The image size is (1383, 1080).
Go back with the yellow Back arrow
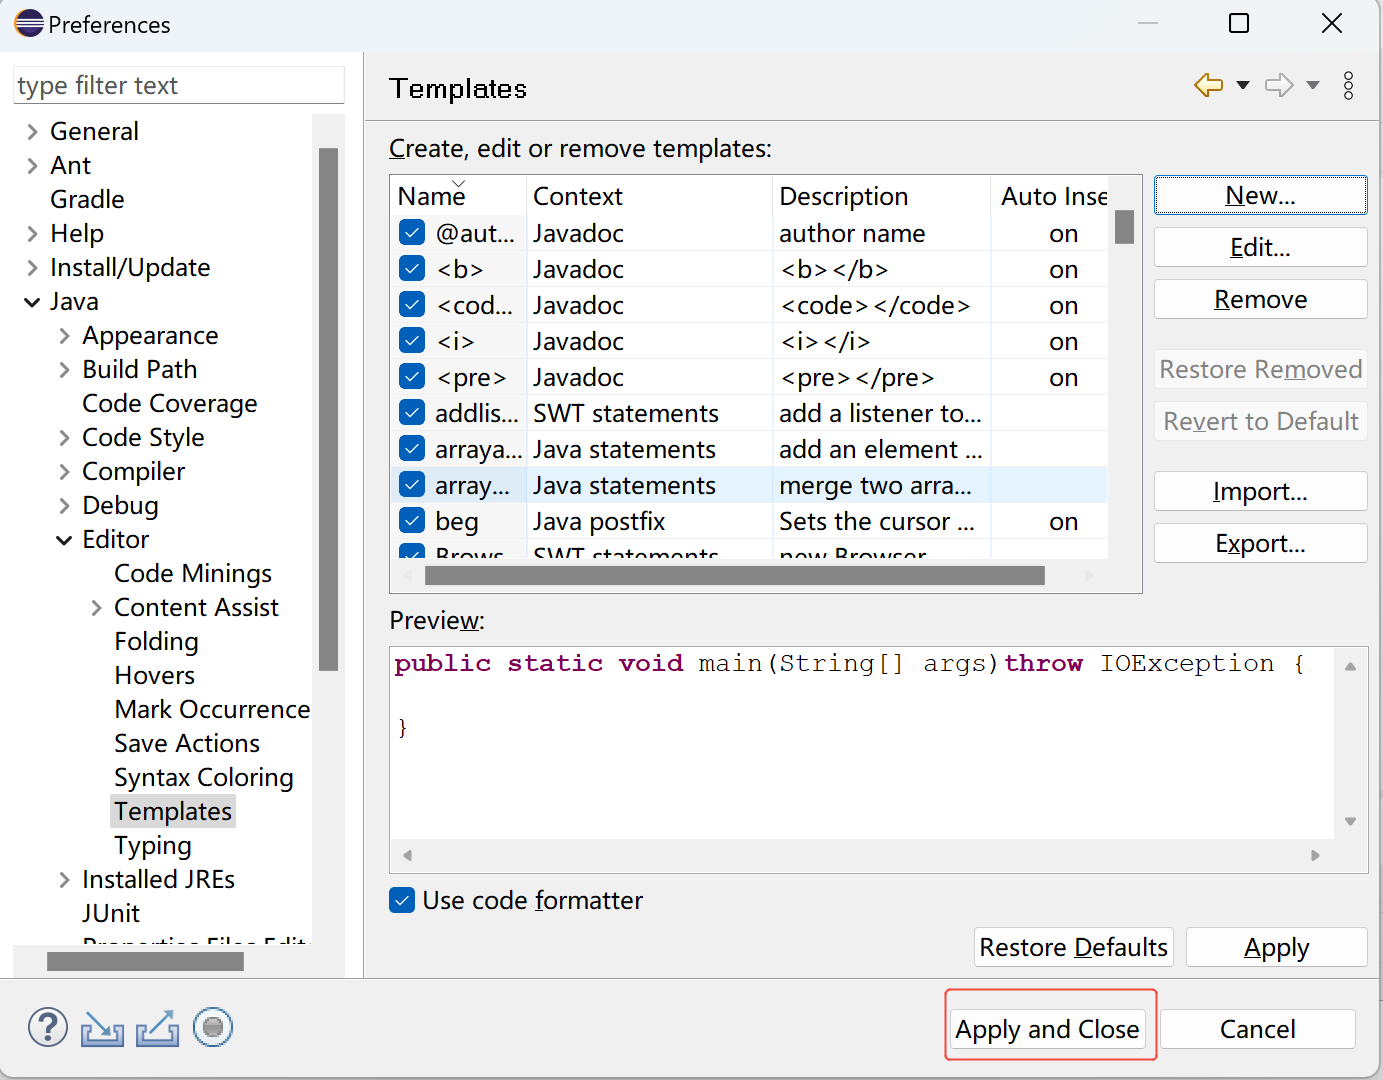coord(1208,85)
